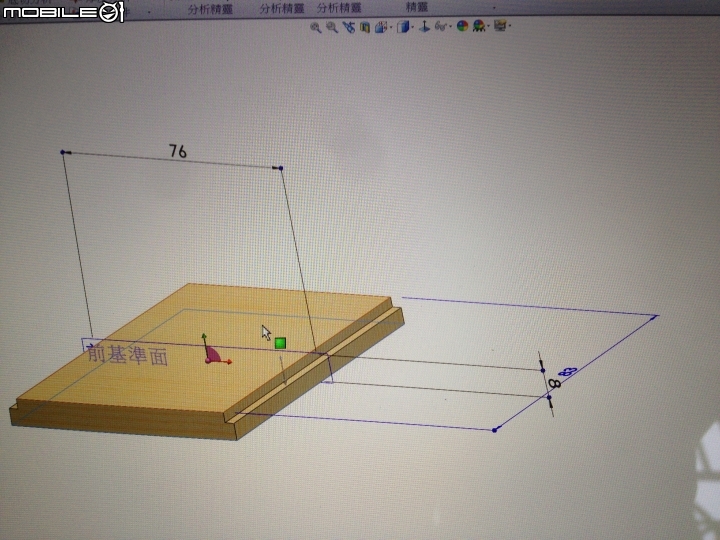This screenshot has height=540, width=720.
Task: Select the 前基準面 plane label
Action: point(127,355)
